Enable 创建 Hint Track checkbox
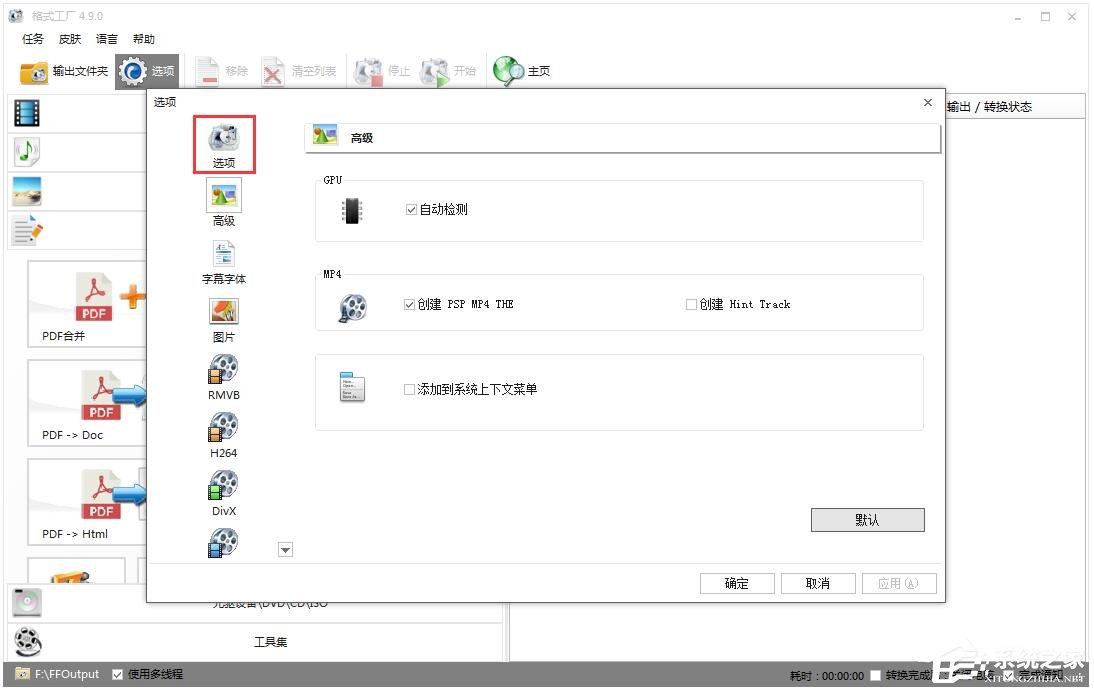This screenshot has width=1094, height=692. 691,305
